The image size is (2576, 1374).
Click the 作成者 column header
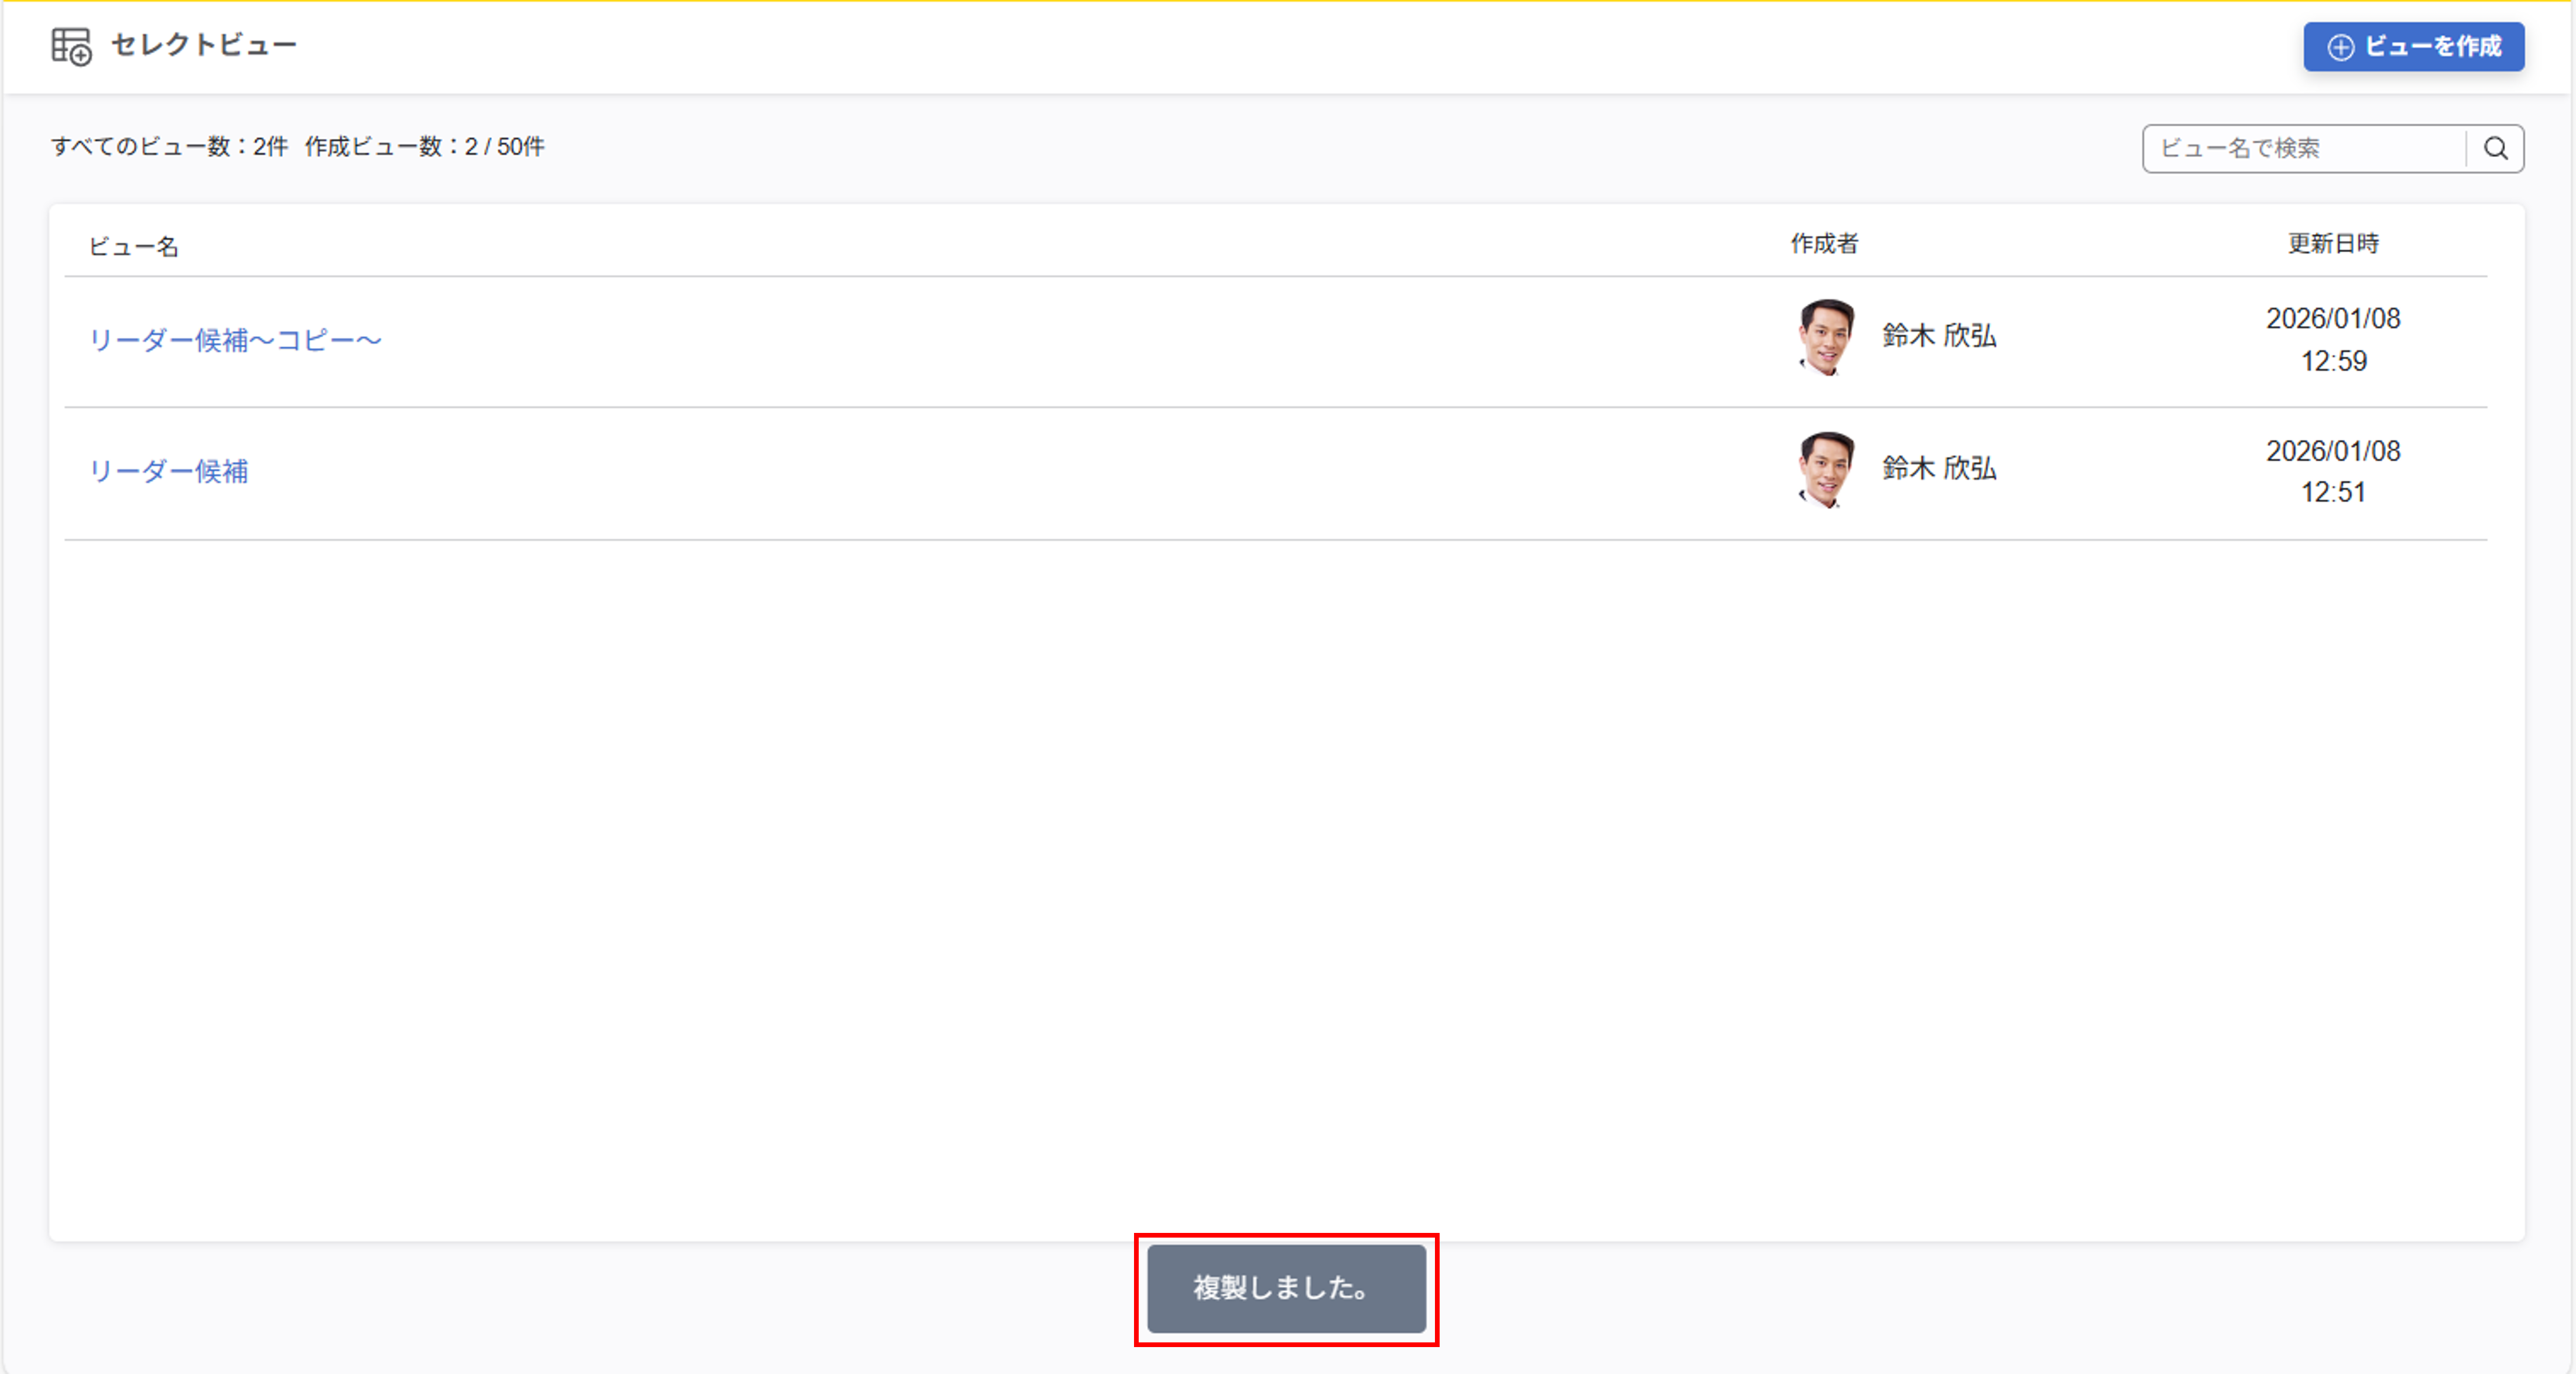[x=1824, y=244]
